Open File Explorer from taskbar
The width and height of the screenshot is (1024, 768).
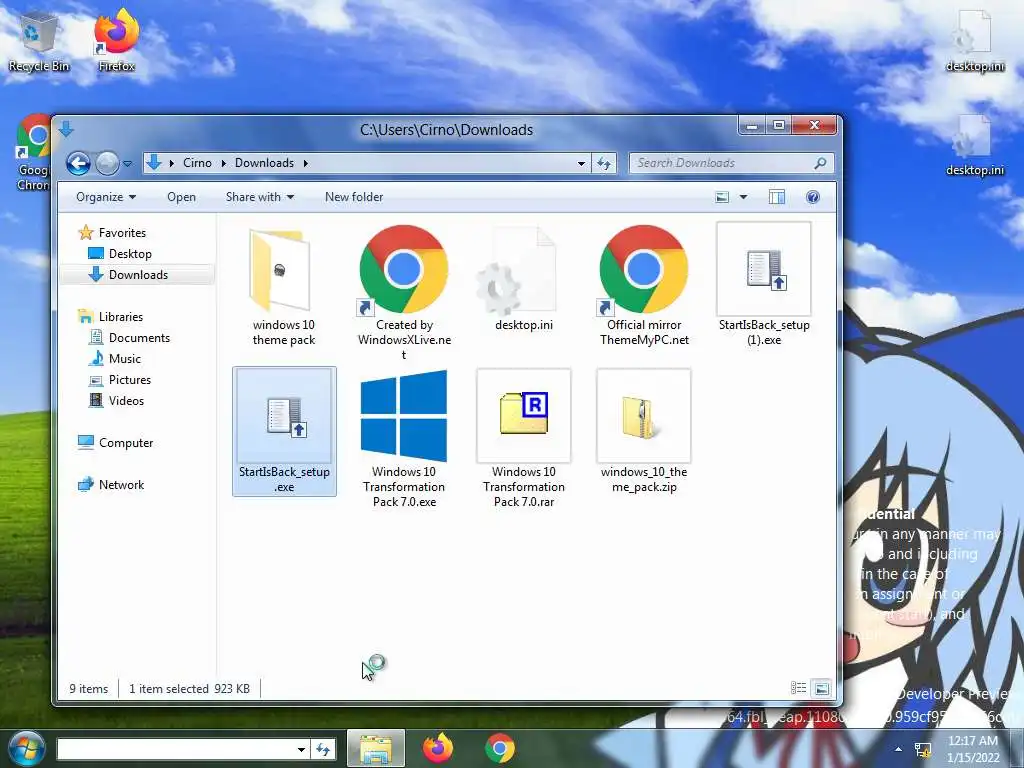pyautogui.click(x=376, y=748)
